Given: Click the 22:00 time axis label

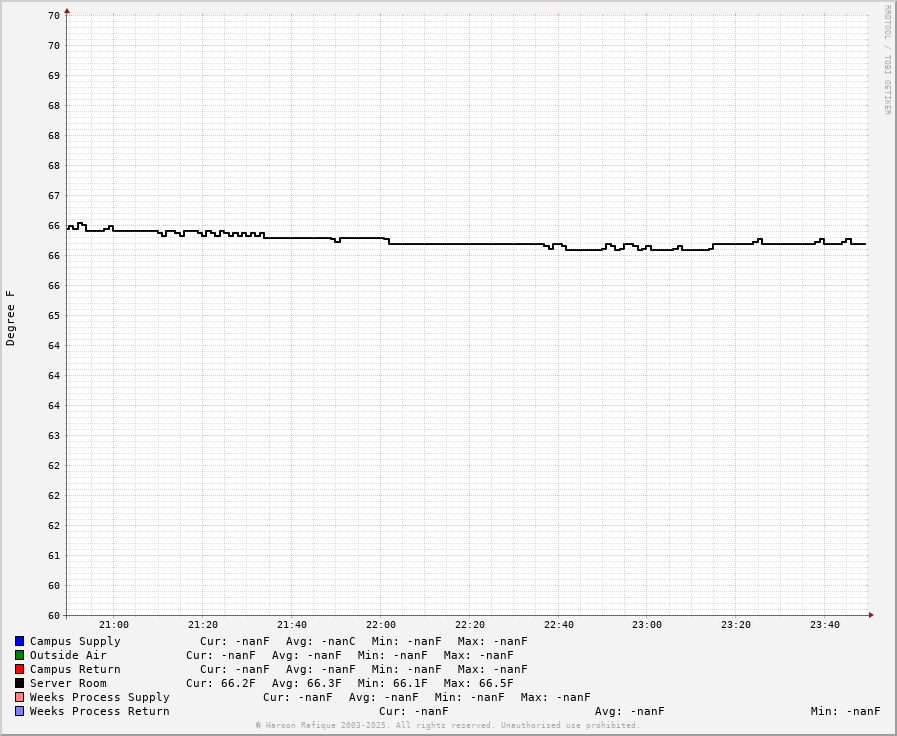Looking at the screenshot, I should pos(380,625).
